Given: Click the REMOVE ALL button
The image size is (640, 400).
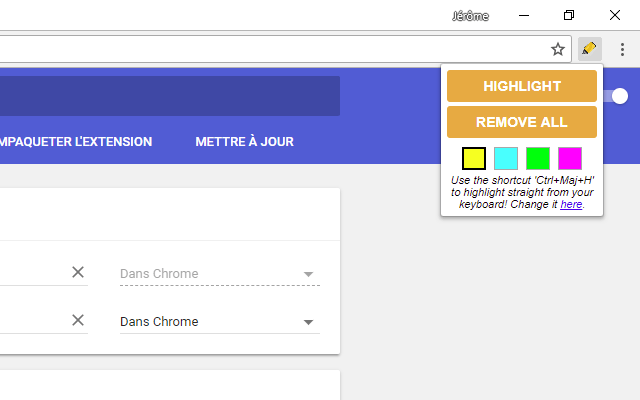Looking at the screenshot, I should pos(522,122).
